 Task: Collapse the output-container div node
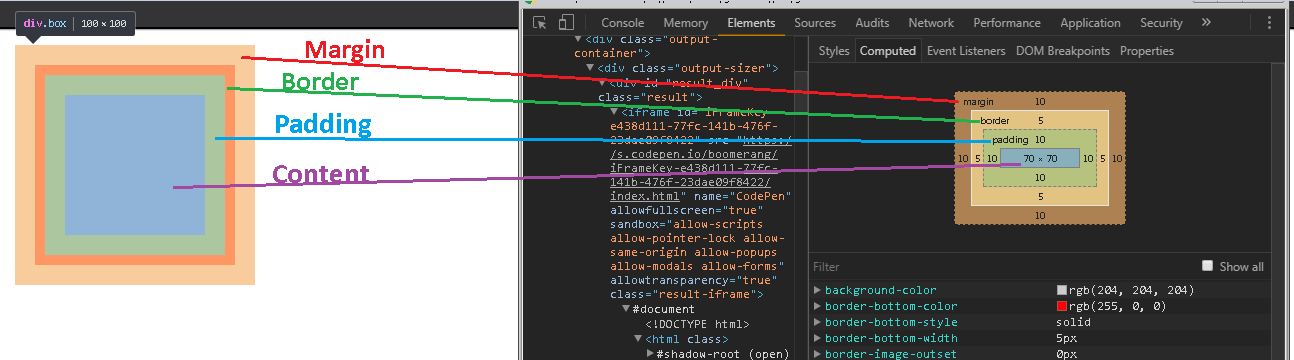pos(578,38)
